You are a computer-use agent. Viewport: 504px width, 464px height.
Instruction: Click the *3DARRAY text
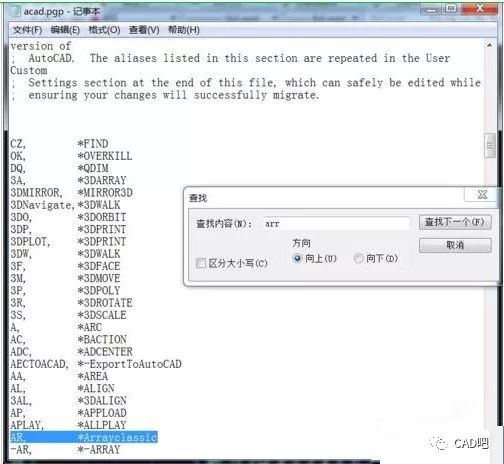point(102,180)
